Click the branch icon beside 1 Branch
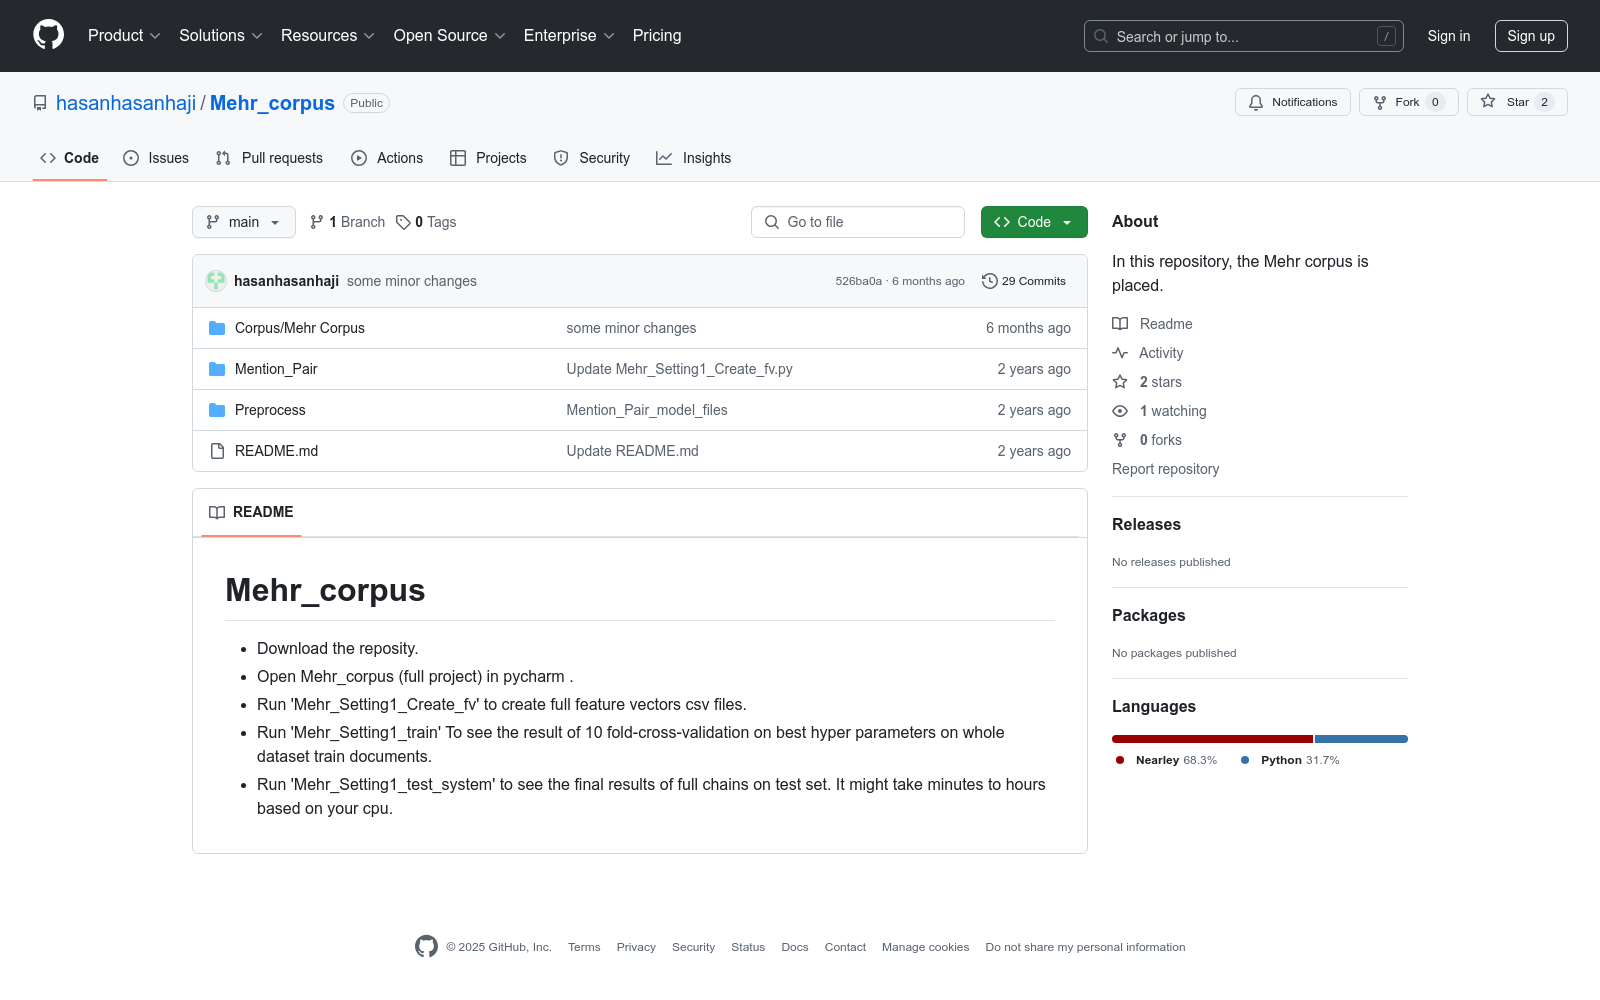 click(317, 222)
